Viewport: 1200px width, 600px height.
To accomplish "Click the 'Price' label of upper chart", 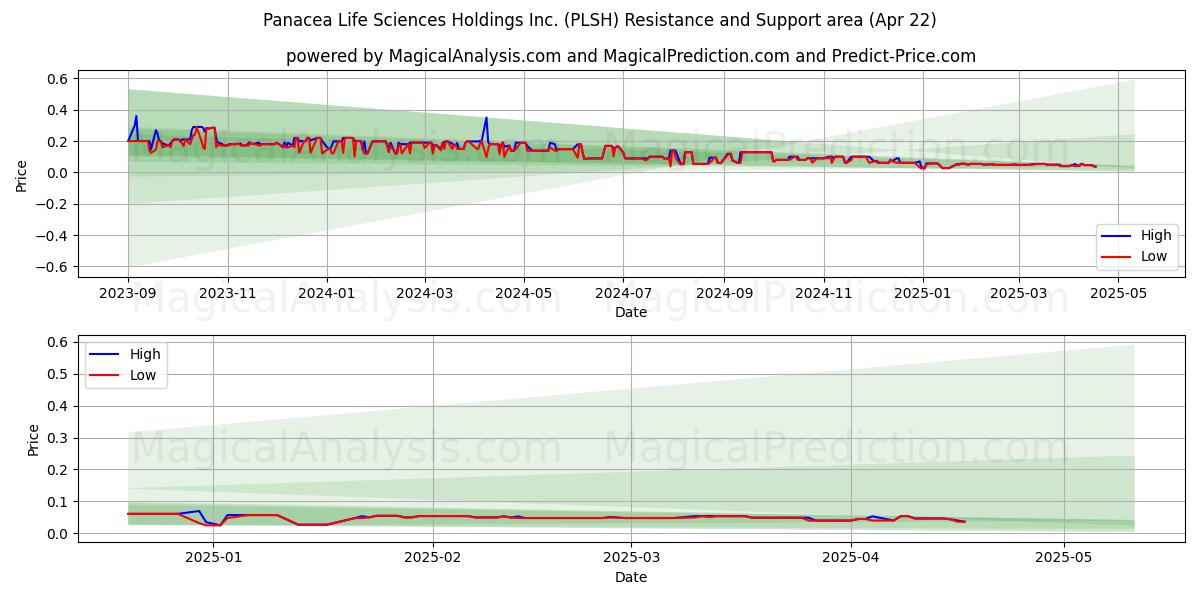I will tap(22, 173).
